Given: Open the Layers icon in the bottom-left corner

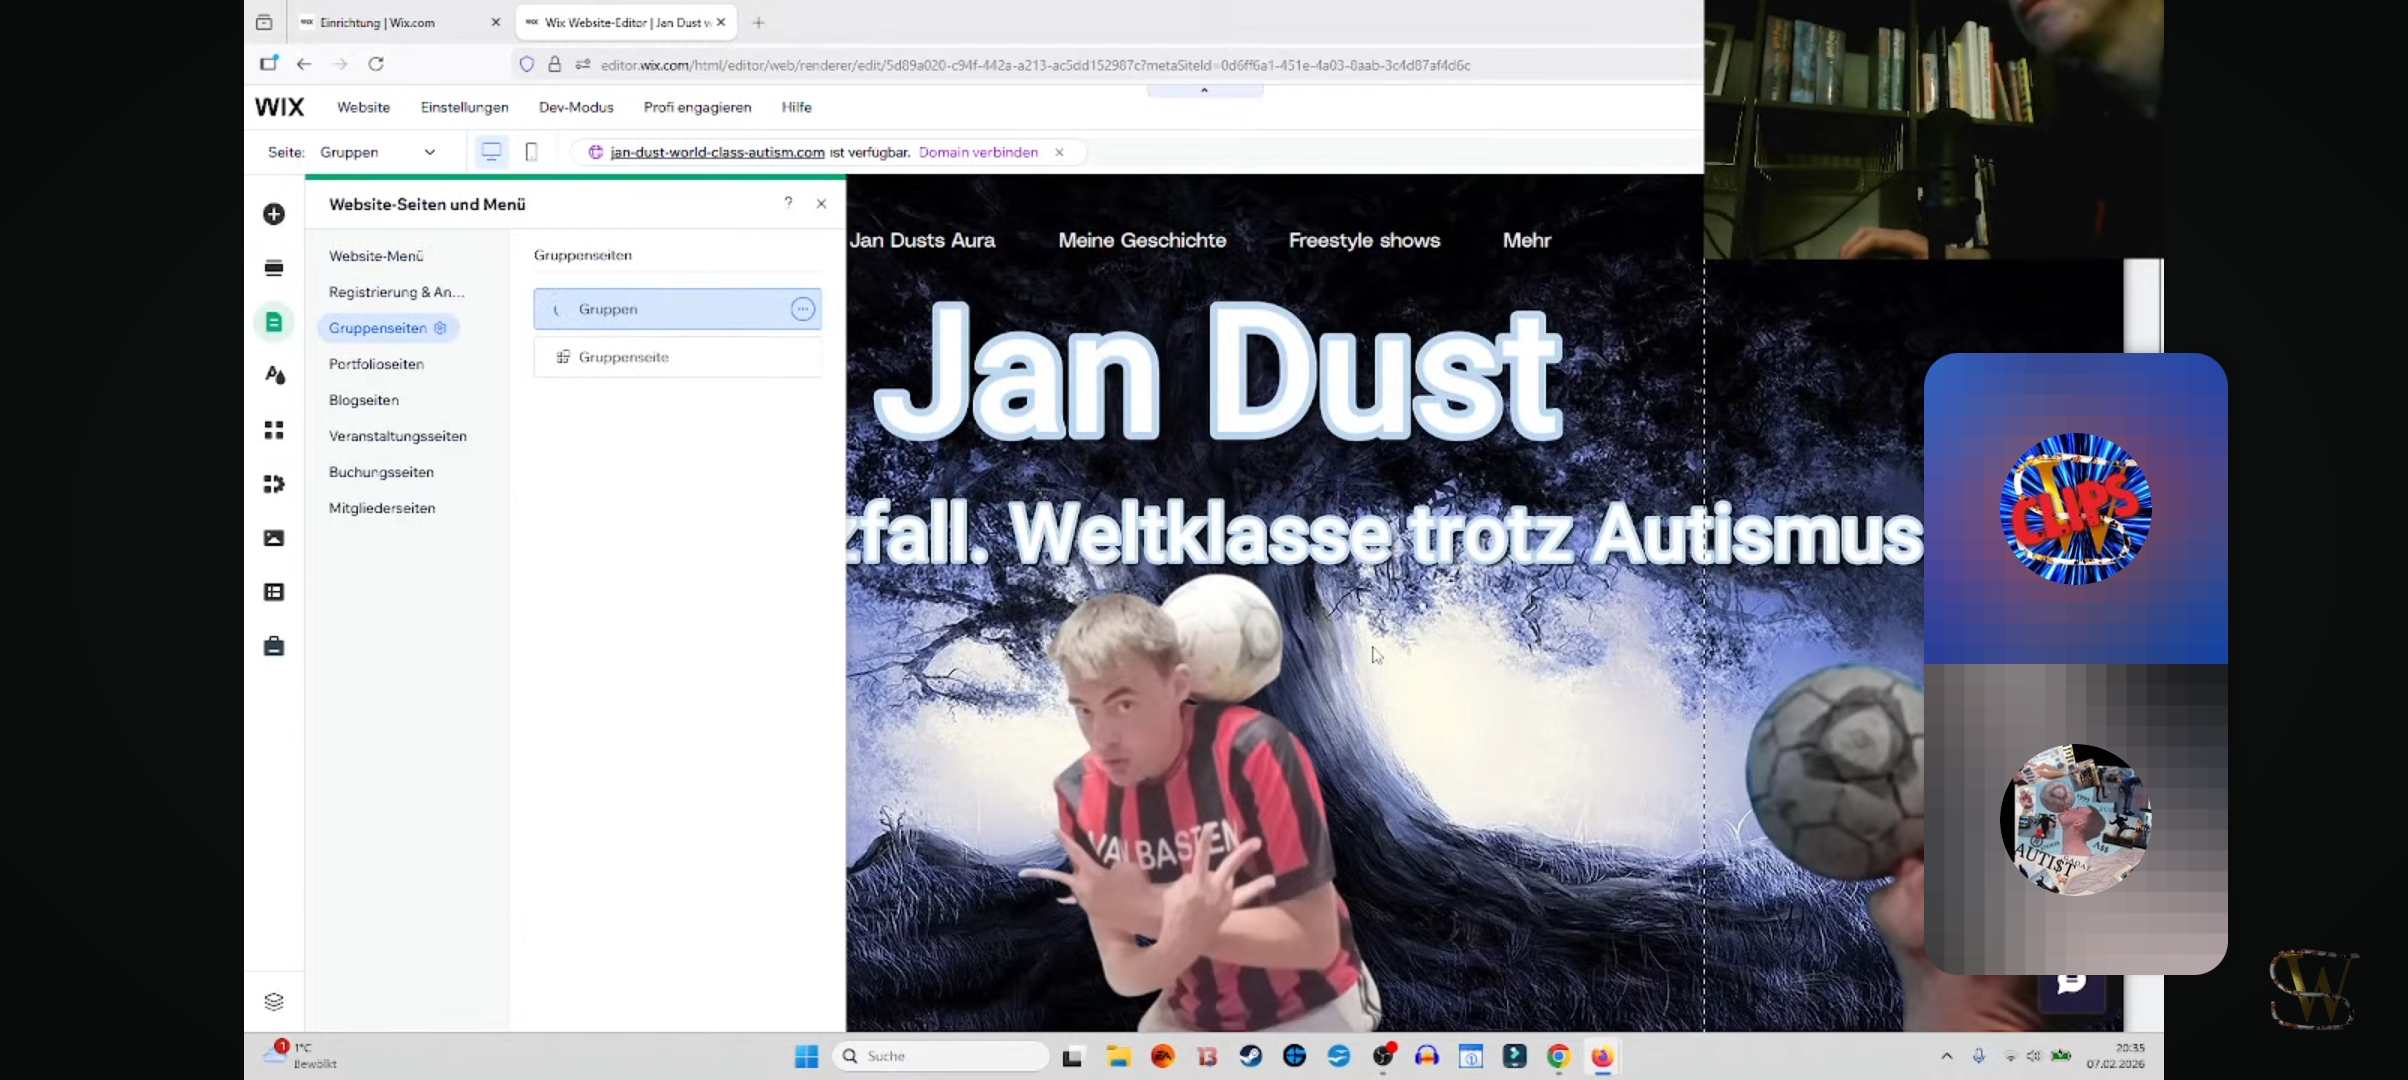Looking at the screenshot, I should click(x=274, y=1001).
